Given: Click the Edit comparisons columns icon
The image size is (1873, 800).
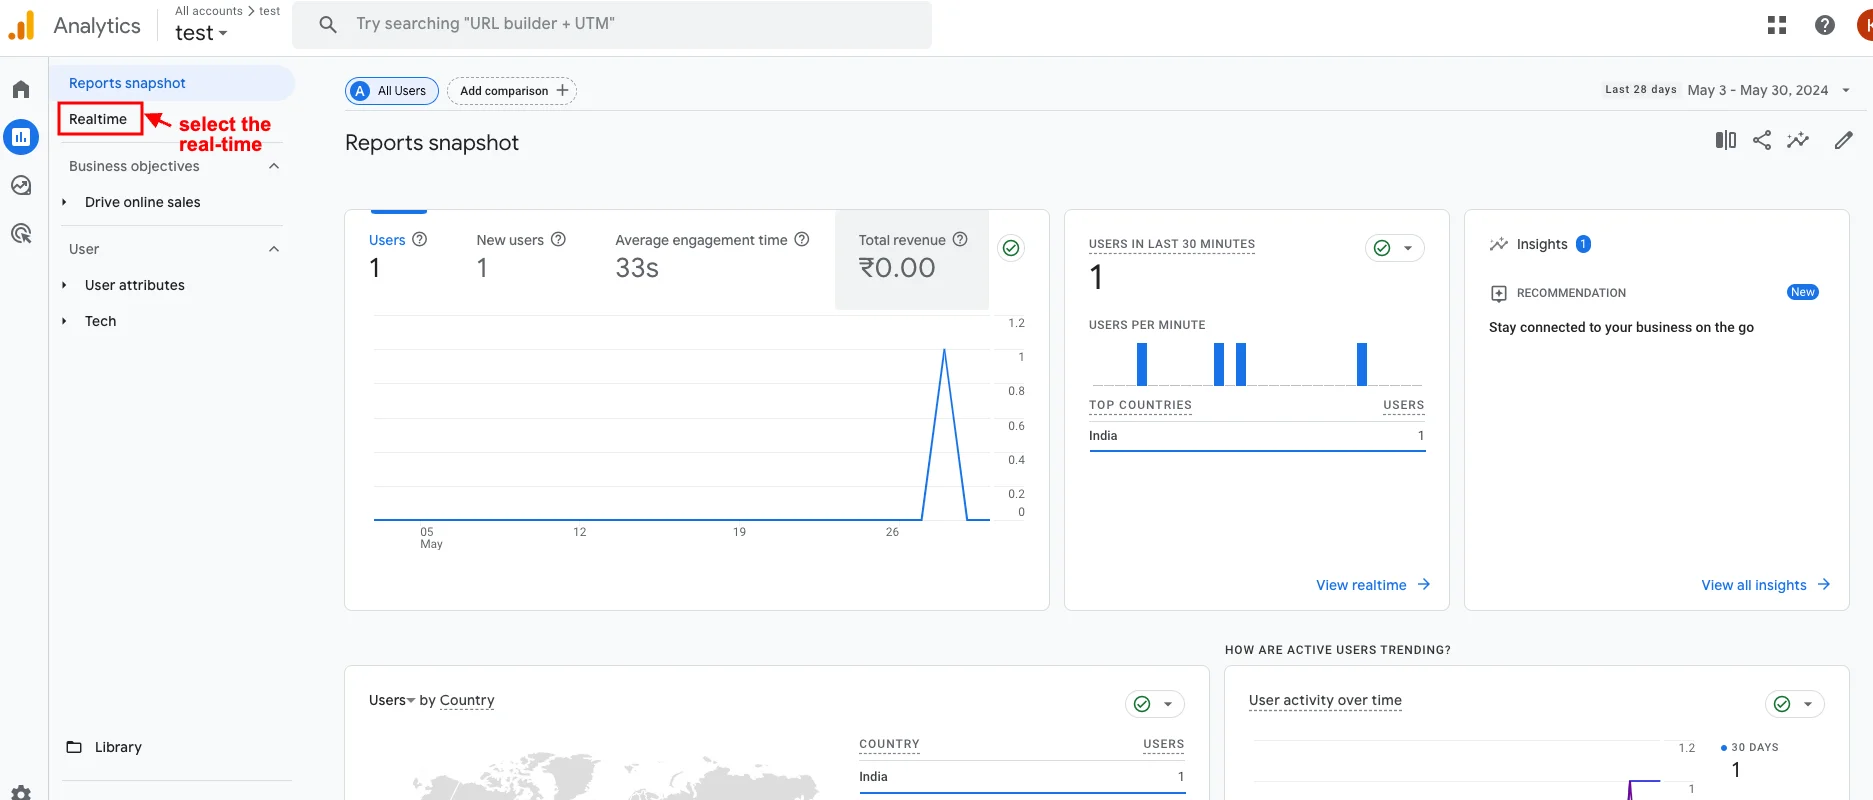Looking at the screenshot, I should point(1725,140).
